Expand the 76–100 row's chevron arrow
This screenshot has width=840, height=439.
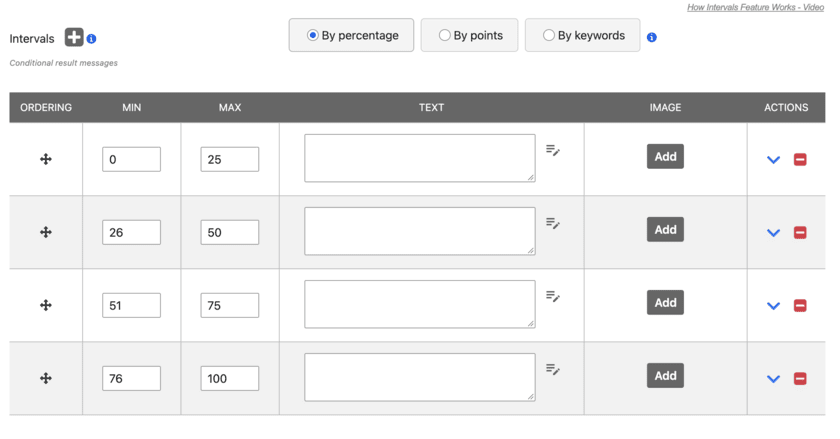pyautogui.click(x=773, y=379)
